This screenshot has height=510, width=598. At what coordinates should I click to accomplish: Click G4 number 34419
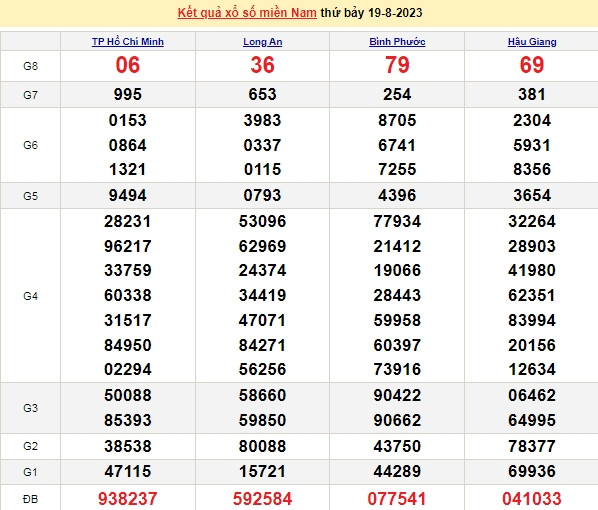coord(262,295)
